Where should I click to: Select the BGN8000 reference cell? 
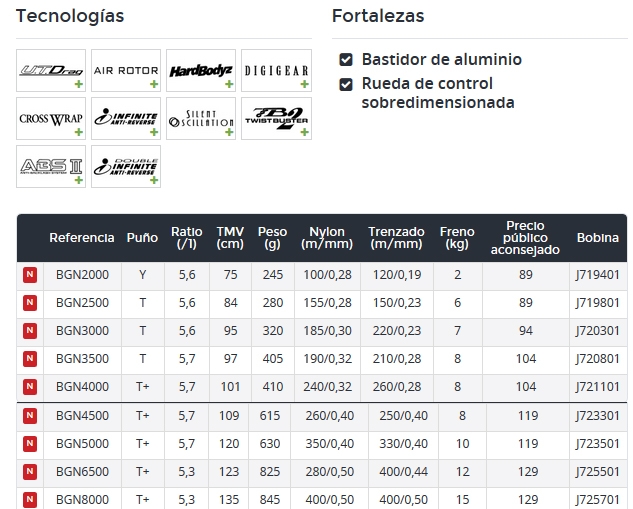point(82,500)
